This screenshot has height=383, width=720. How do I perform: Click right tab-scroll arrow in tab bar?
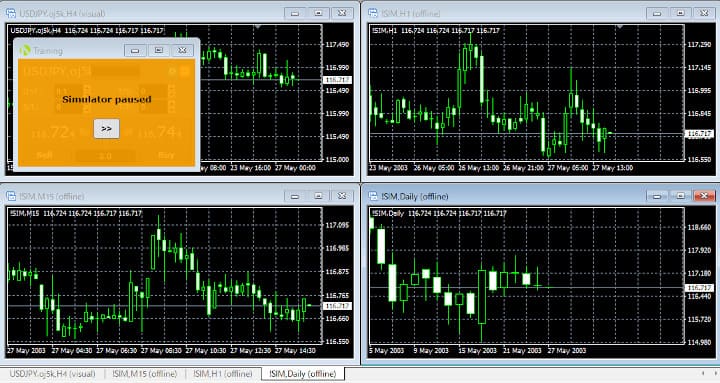pyautogui.click(x=715, y=373)
